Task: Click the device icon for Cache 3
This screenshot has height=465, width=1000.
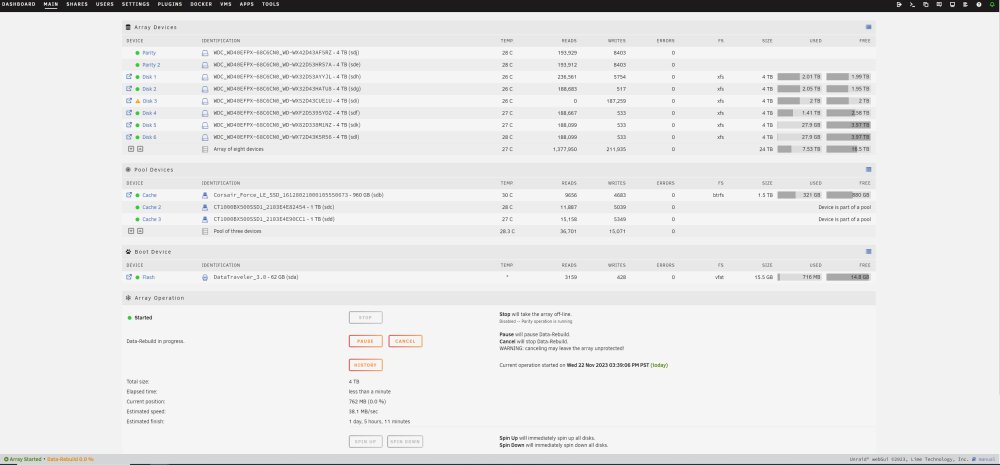Action: [x=205, y=219]
